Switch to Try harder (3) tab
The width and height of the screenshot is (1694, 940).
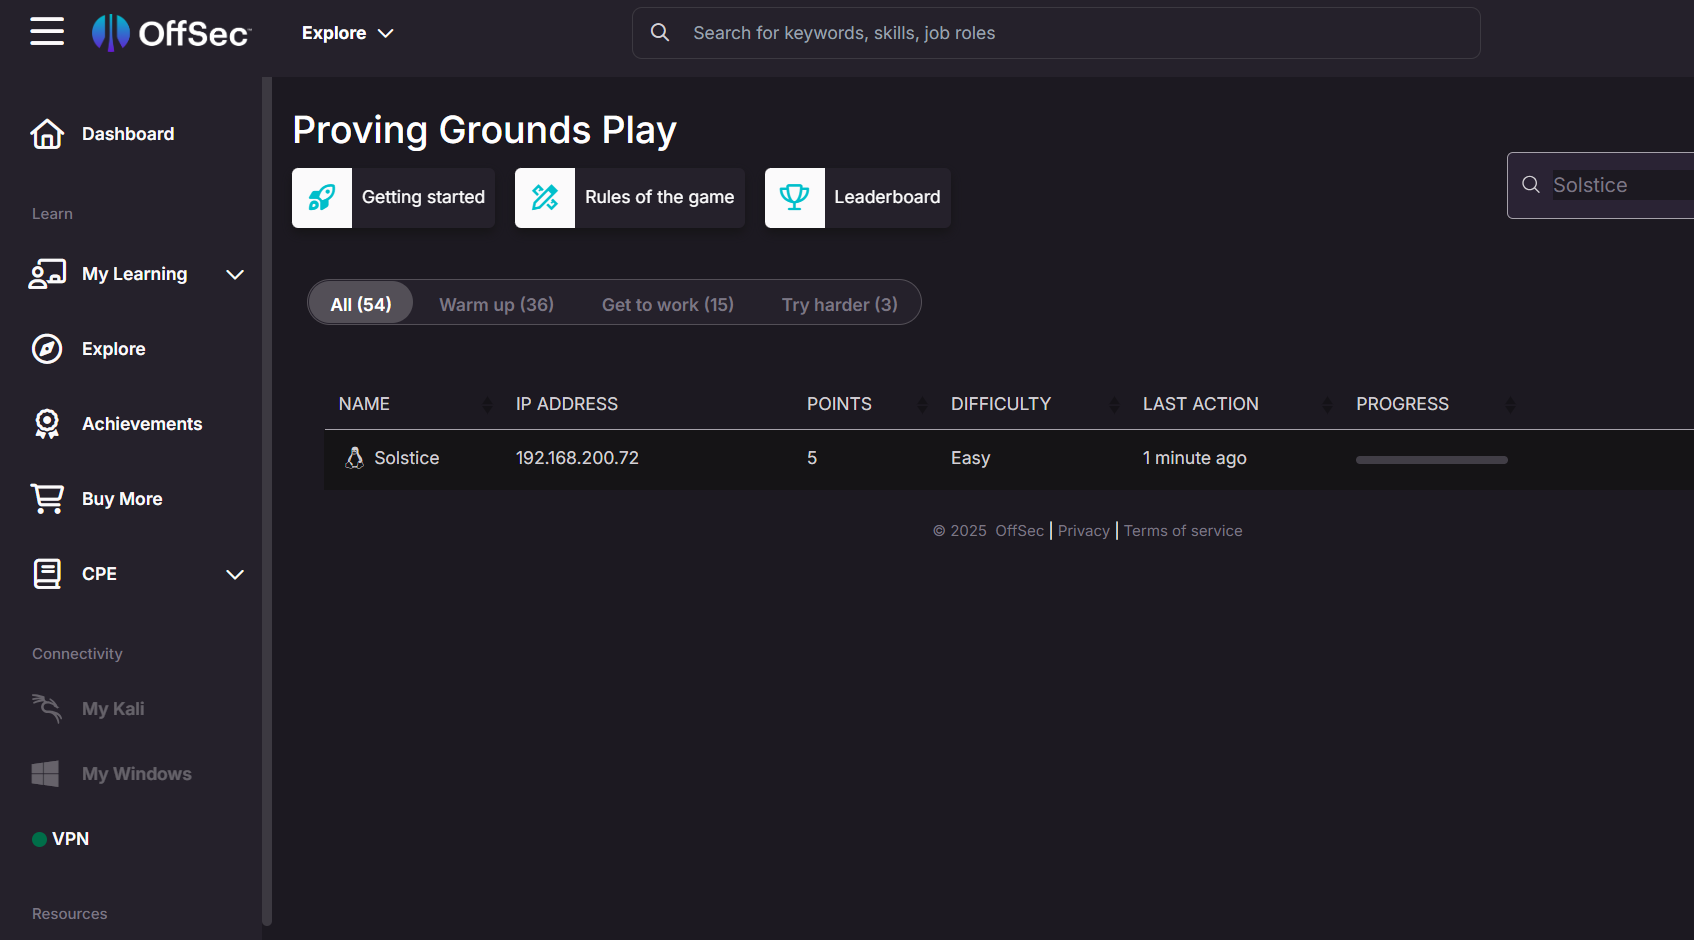840,304
